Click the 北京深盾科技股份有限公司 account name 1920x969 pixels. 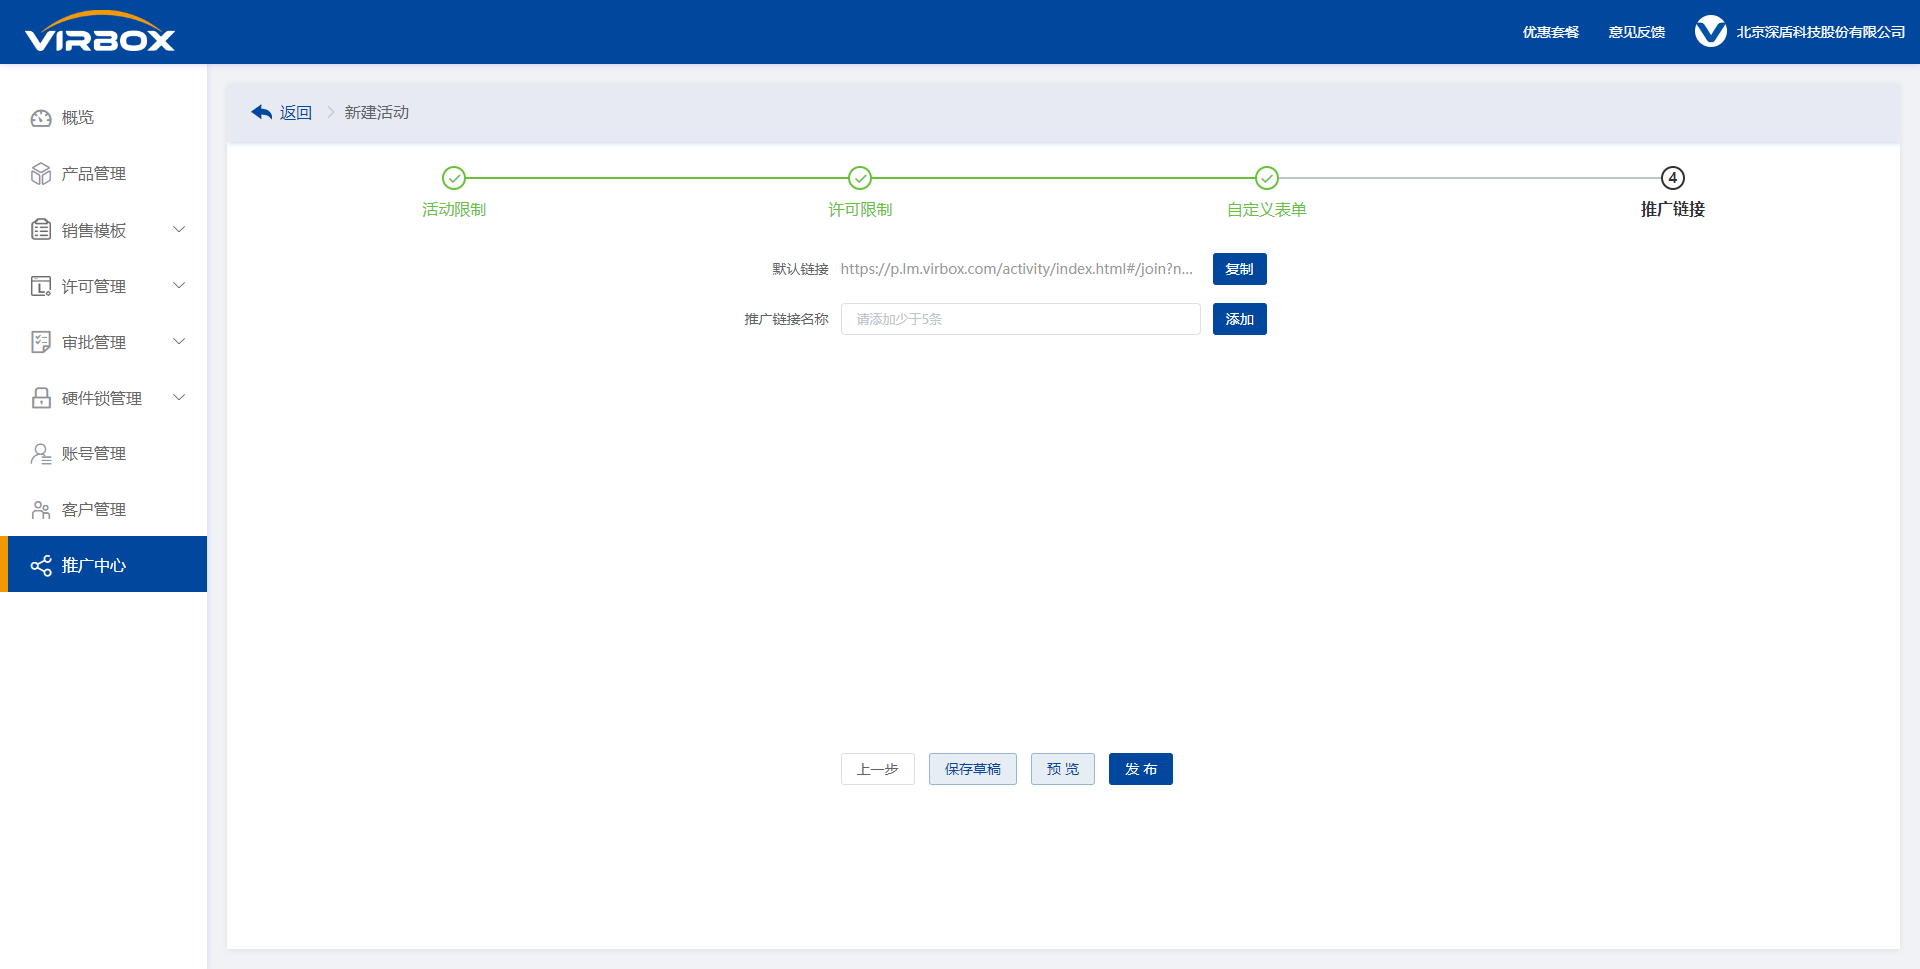[1821, 32]
